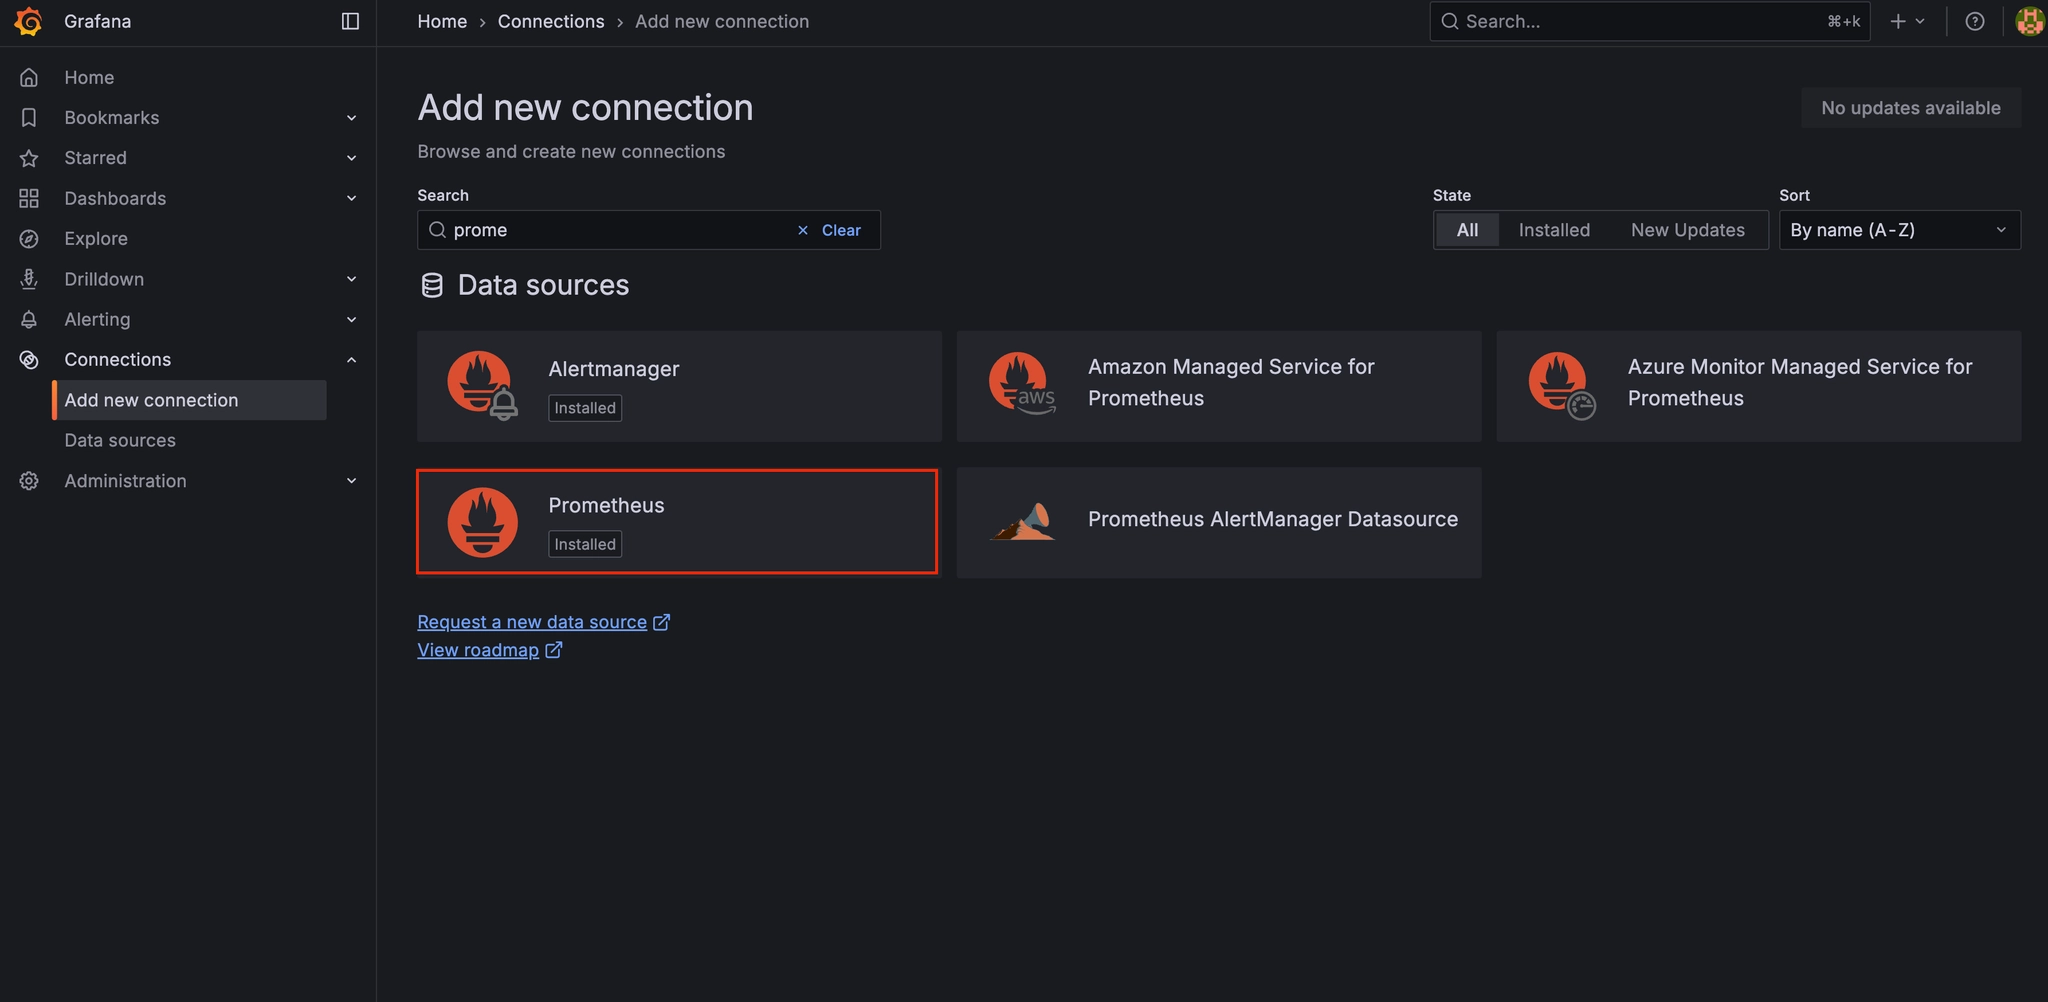Click the Drilldown icon in sidebar
The width and height of the screenshot is (2048, 1002).
tap(29, 279)
